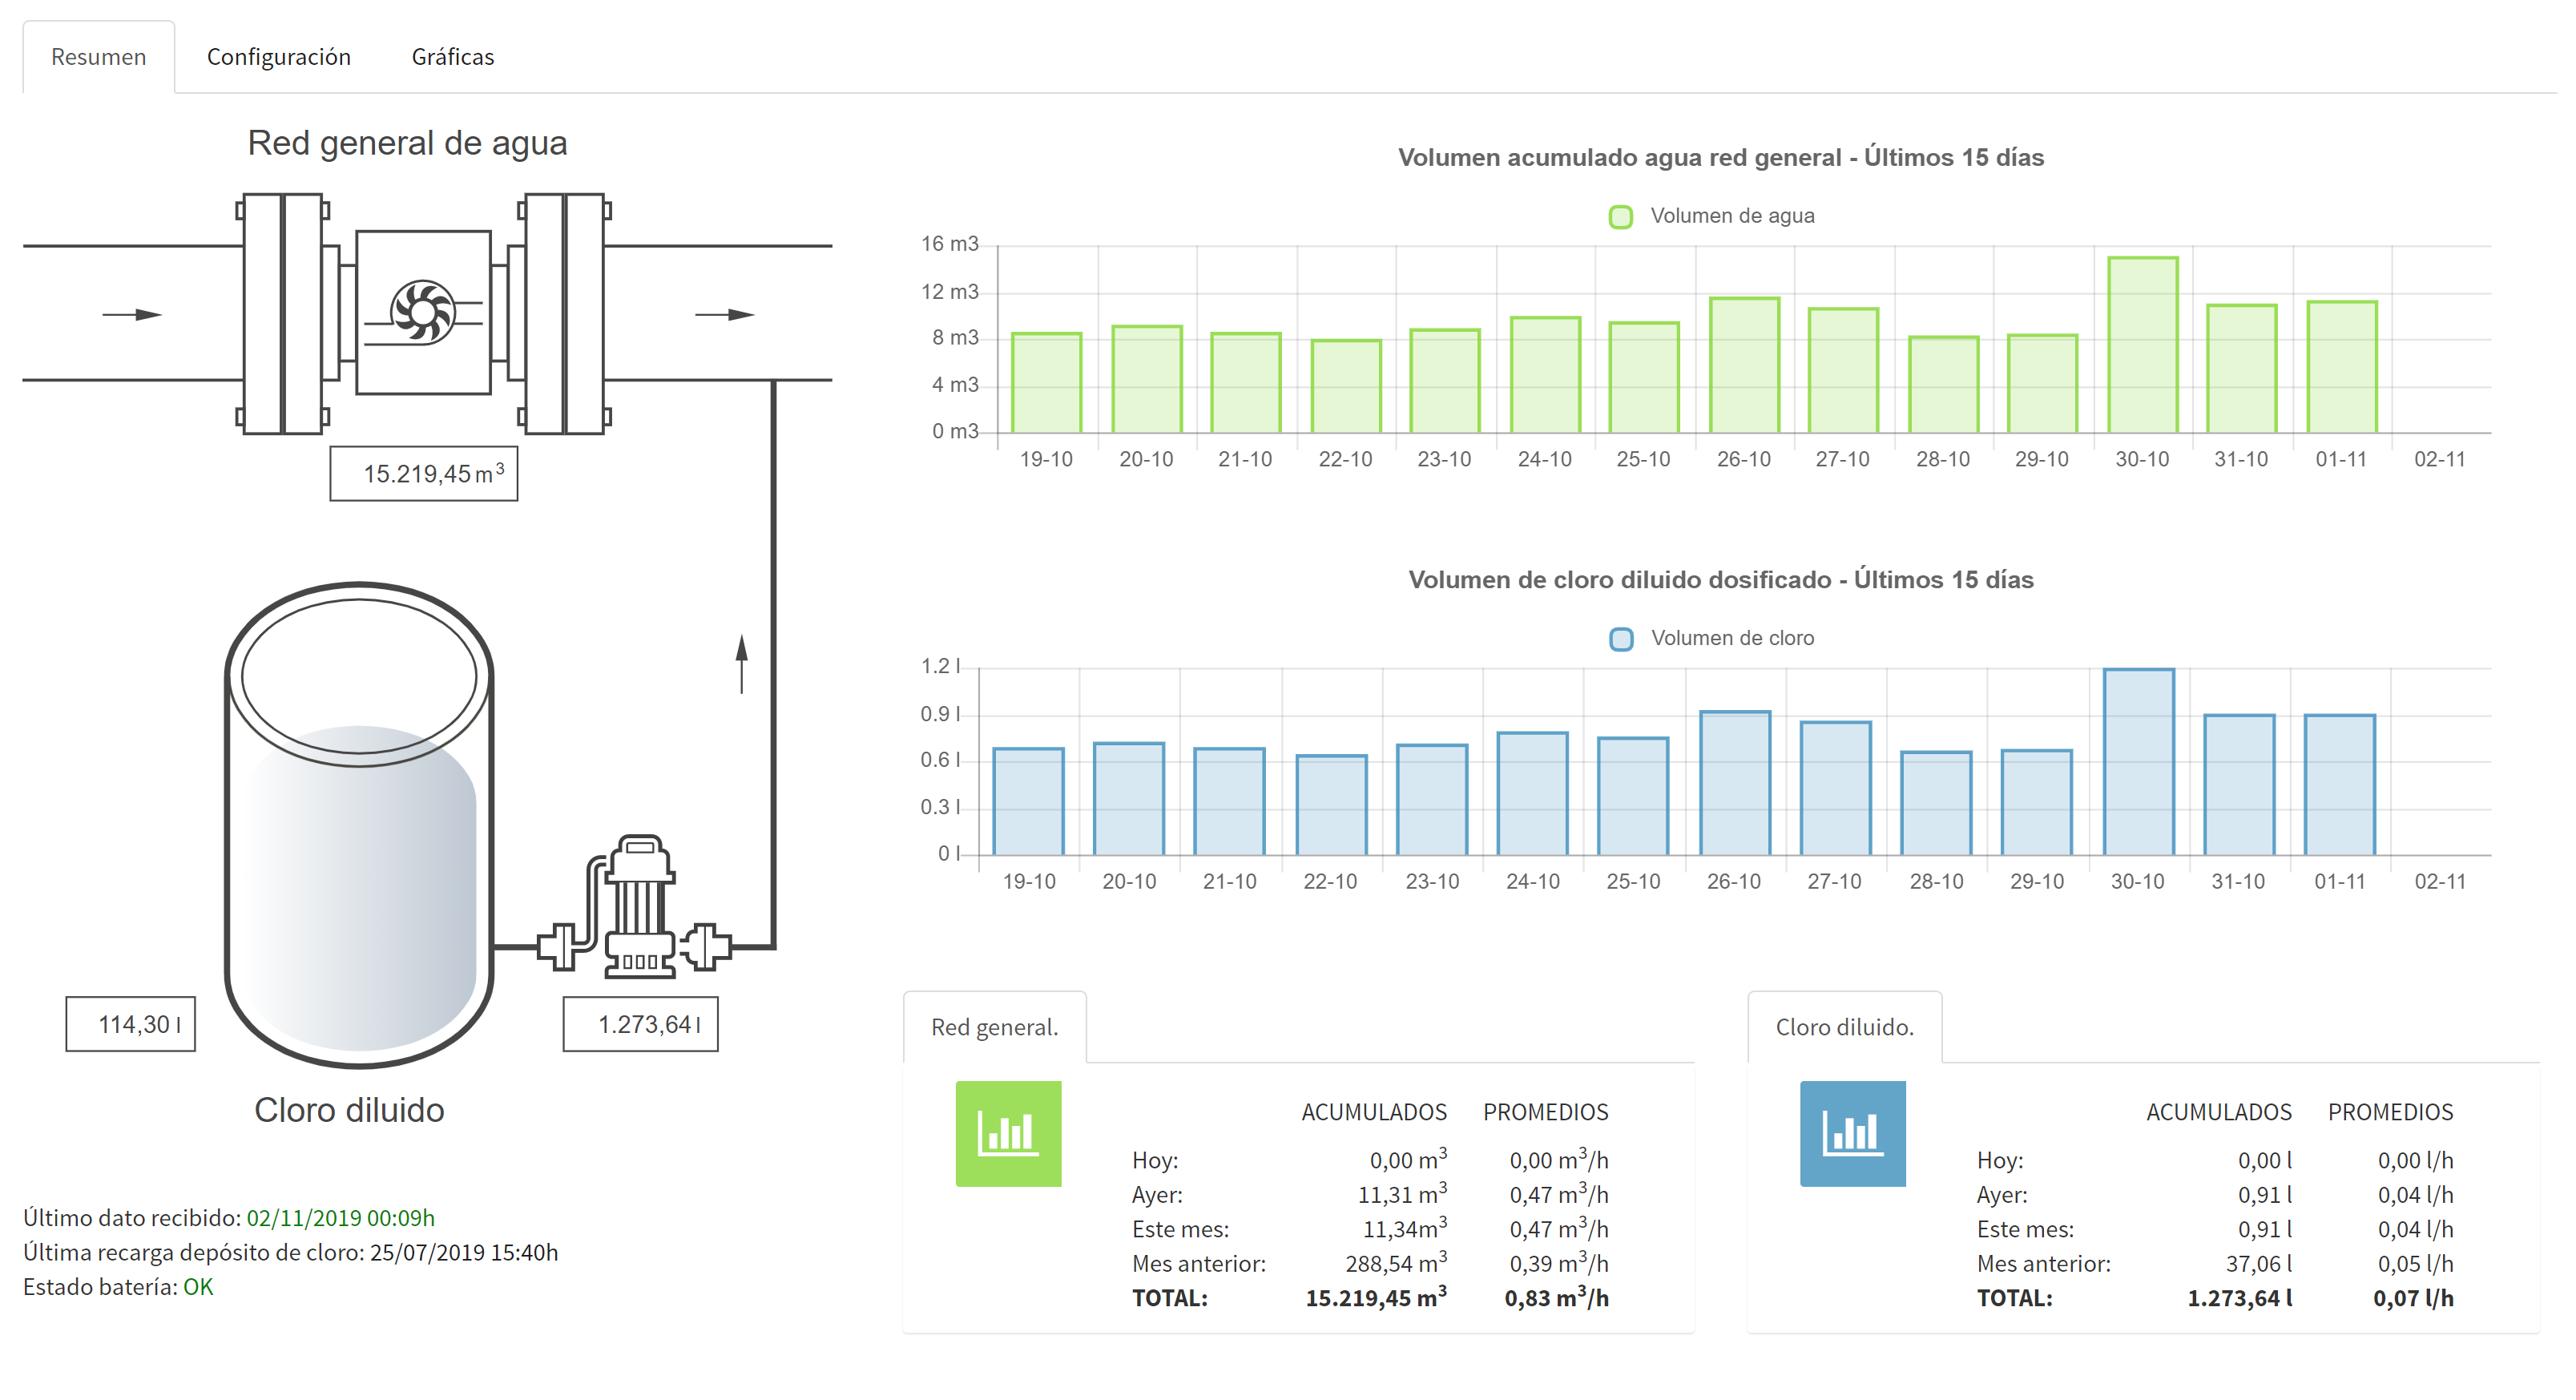Click the 15.219,45 m3 meter reading box
This screenshot has height=1400, width=2576.
(x=423, y=473)
